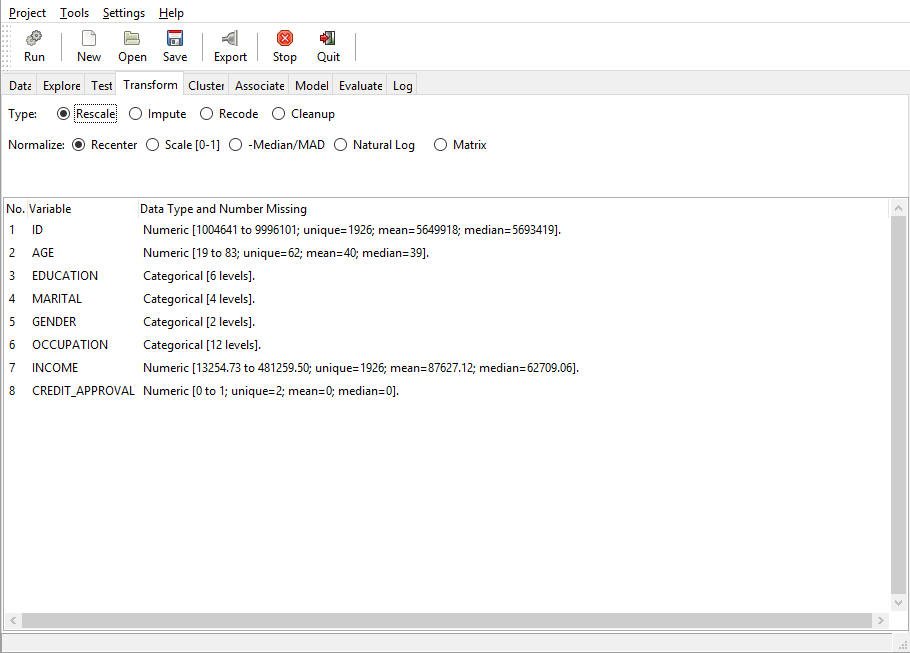Viewport: 910px width, 653px height.
Task: Click the horizontal scrollbar right arrow
Action: point(881,620)
